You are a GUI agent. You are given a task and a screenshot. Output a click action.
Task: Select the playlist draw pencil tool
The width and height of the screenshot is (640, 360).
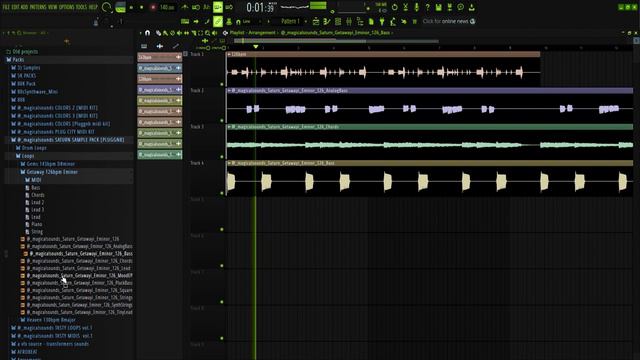tap(158, 33)
